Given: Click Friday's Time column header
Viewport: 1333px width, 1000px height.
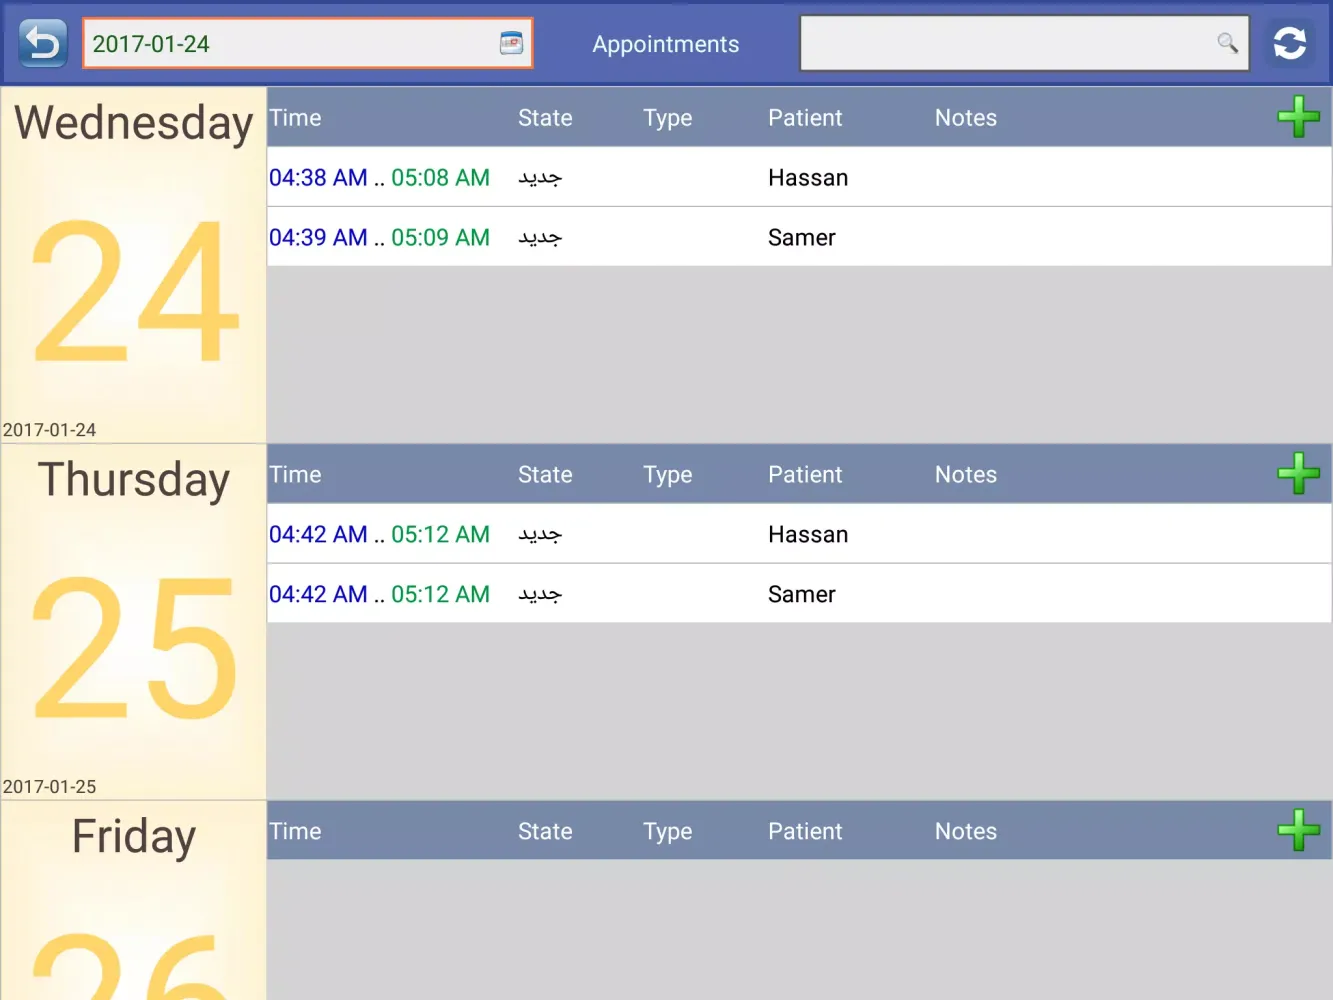Looking at the screenshot, I should click(x=296, y=832).
